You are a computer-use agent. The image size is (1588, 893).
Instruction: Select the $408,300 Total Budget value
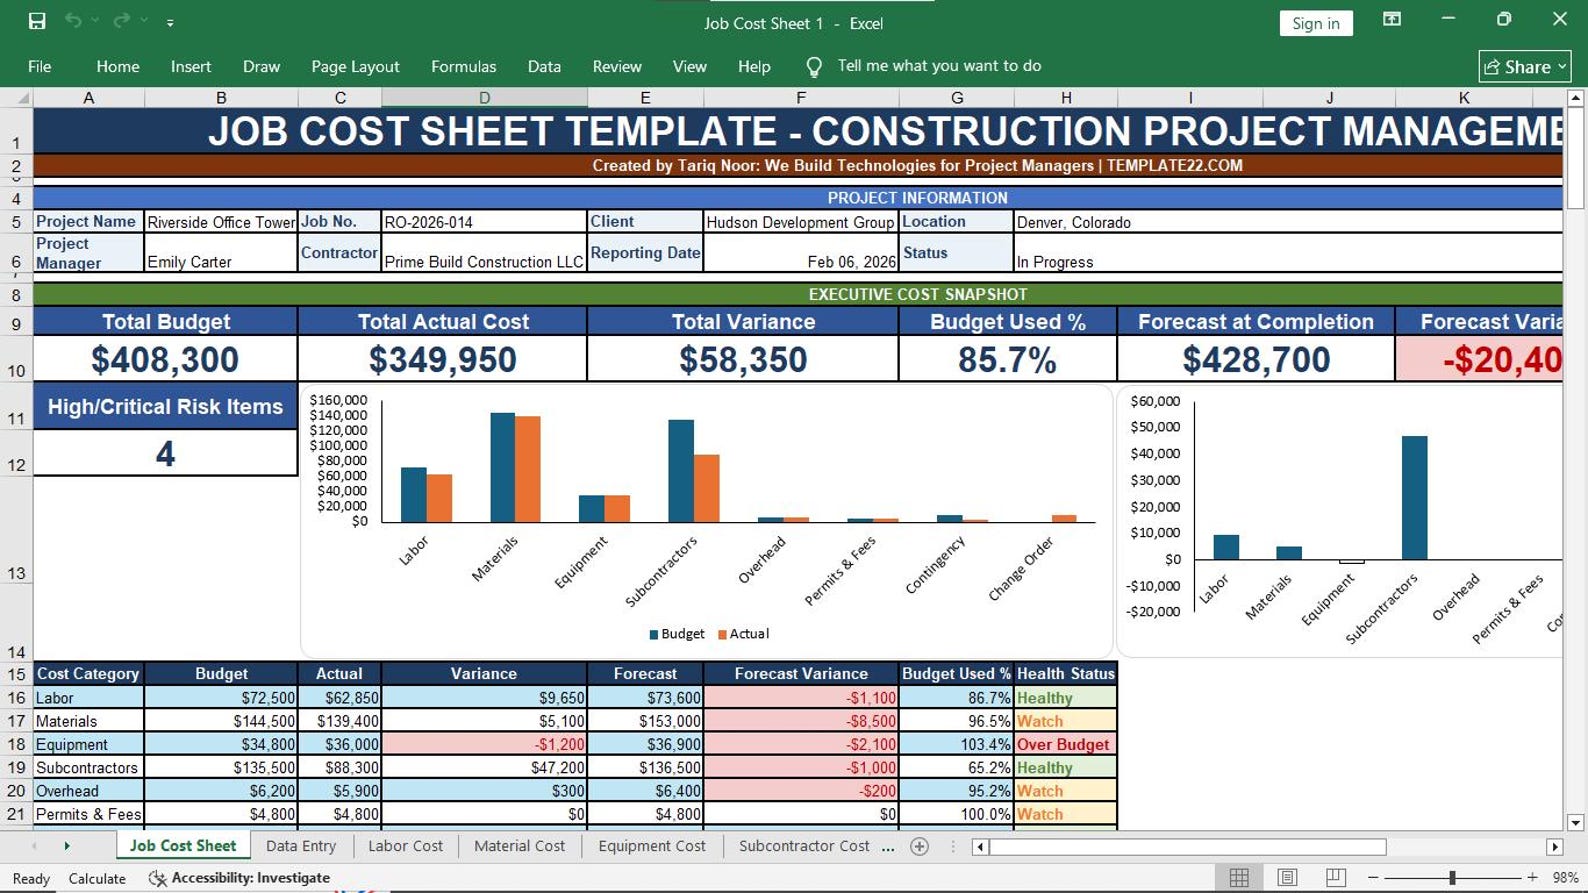[x=165, y=359]
